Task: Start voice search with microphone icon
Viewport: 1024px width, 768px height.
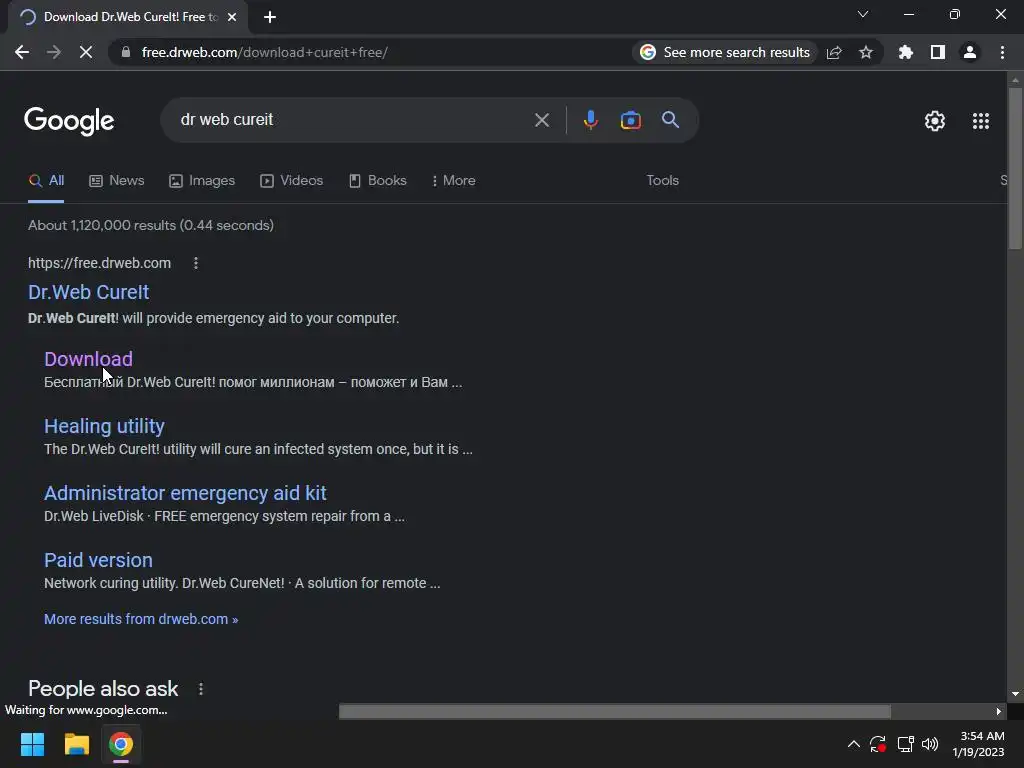Action: [x=590, y=120]
